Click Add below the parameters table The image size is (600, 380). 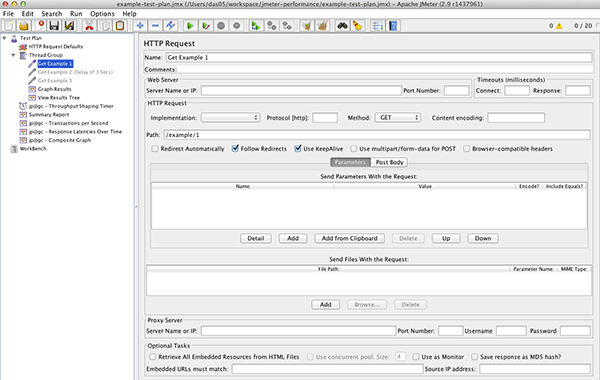pyautogui.click(x=293, y=238)
